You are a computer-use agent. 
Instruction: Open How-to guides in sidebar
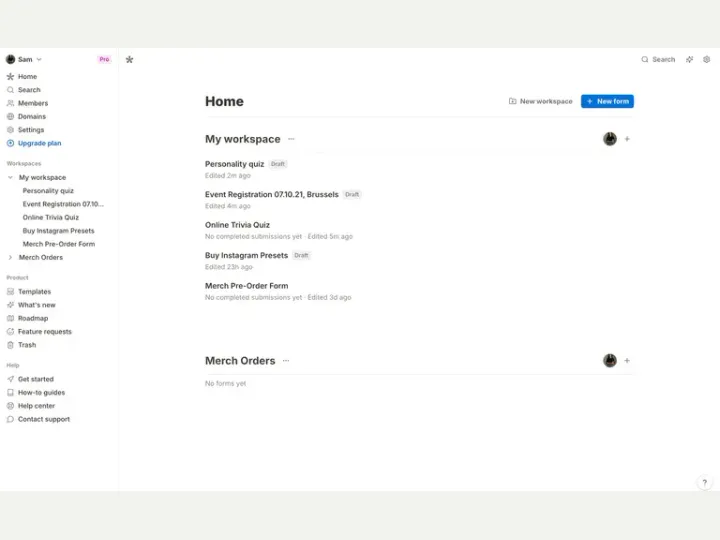click(41, 392)
